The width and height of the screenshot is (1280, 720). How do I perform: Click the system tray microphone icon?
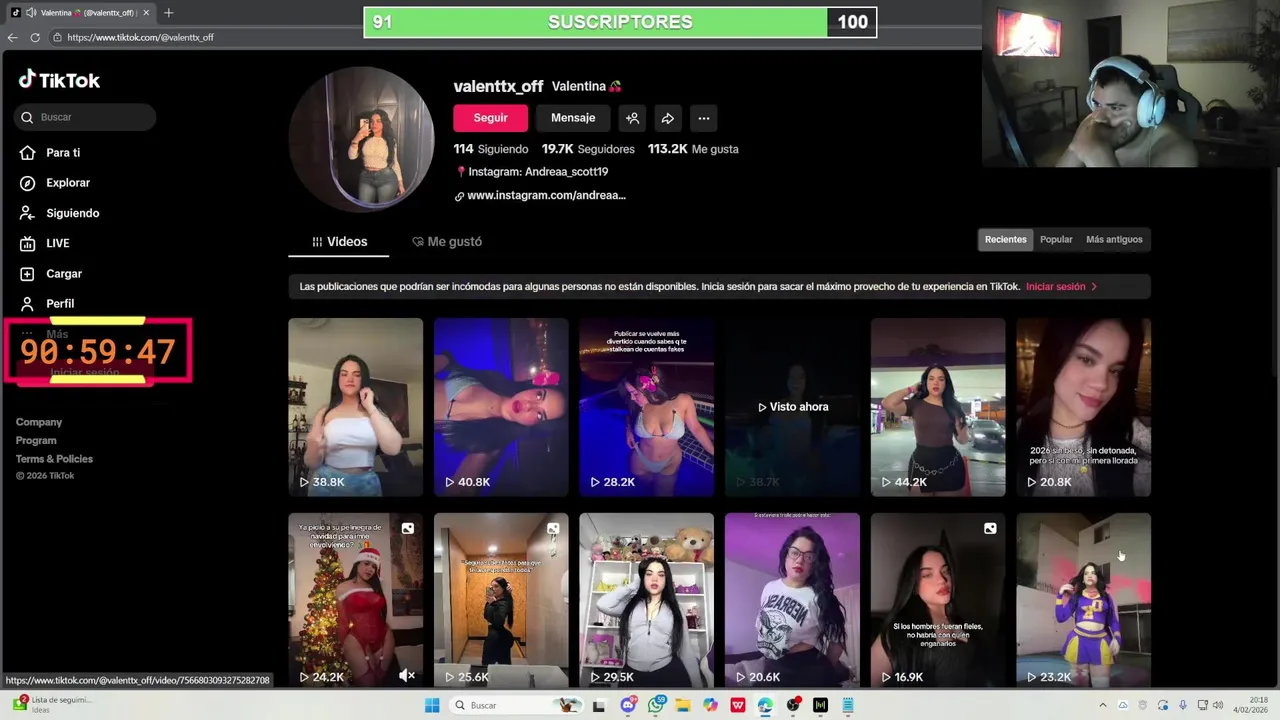1183,705
